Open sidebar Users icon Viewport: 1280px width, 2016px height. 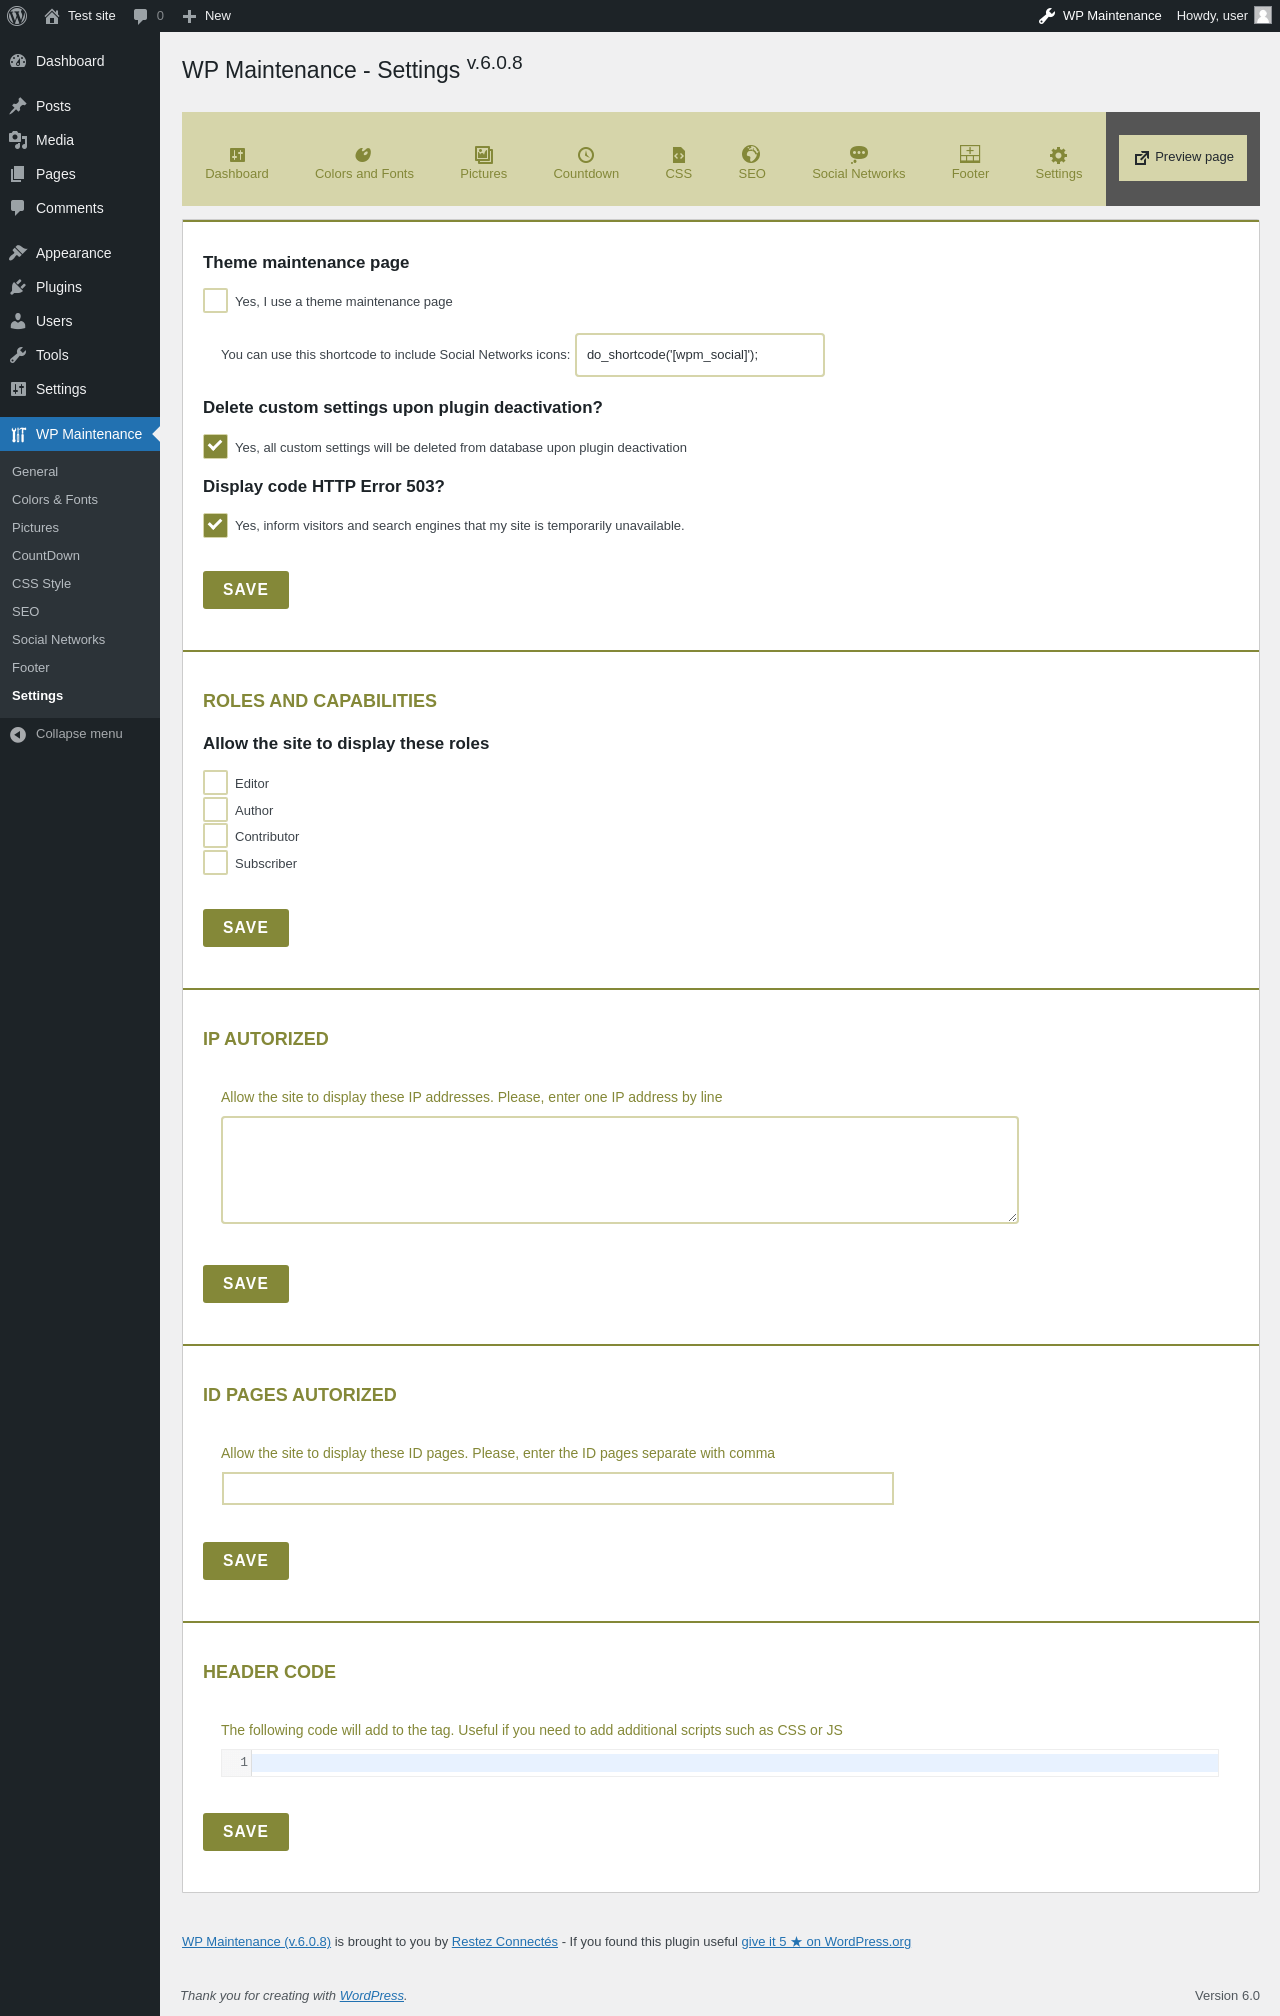18,321
